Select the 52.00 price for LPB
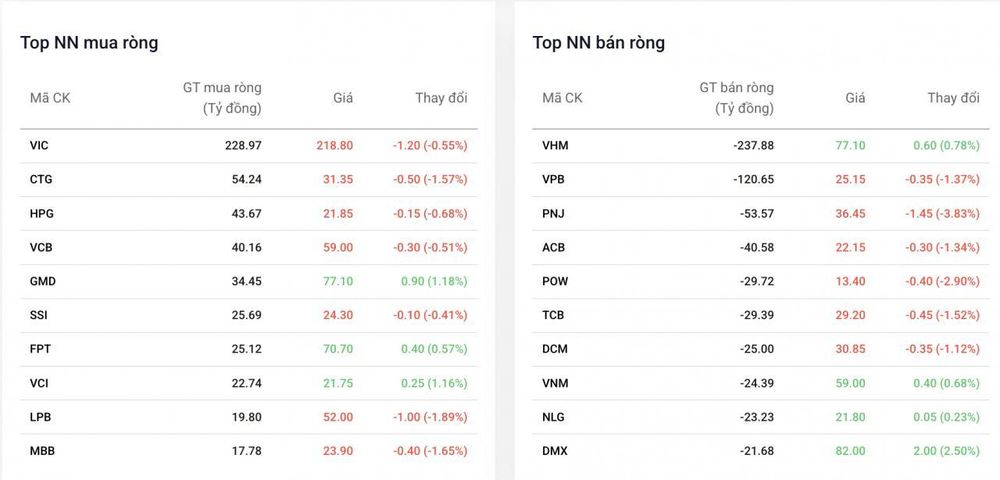The image size is (1000, 480). [338, 417]
